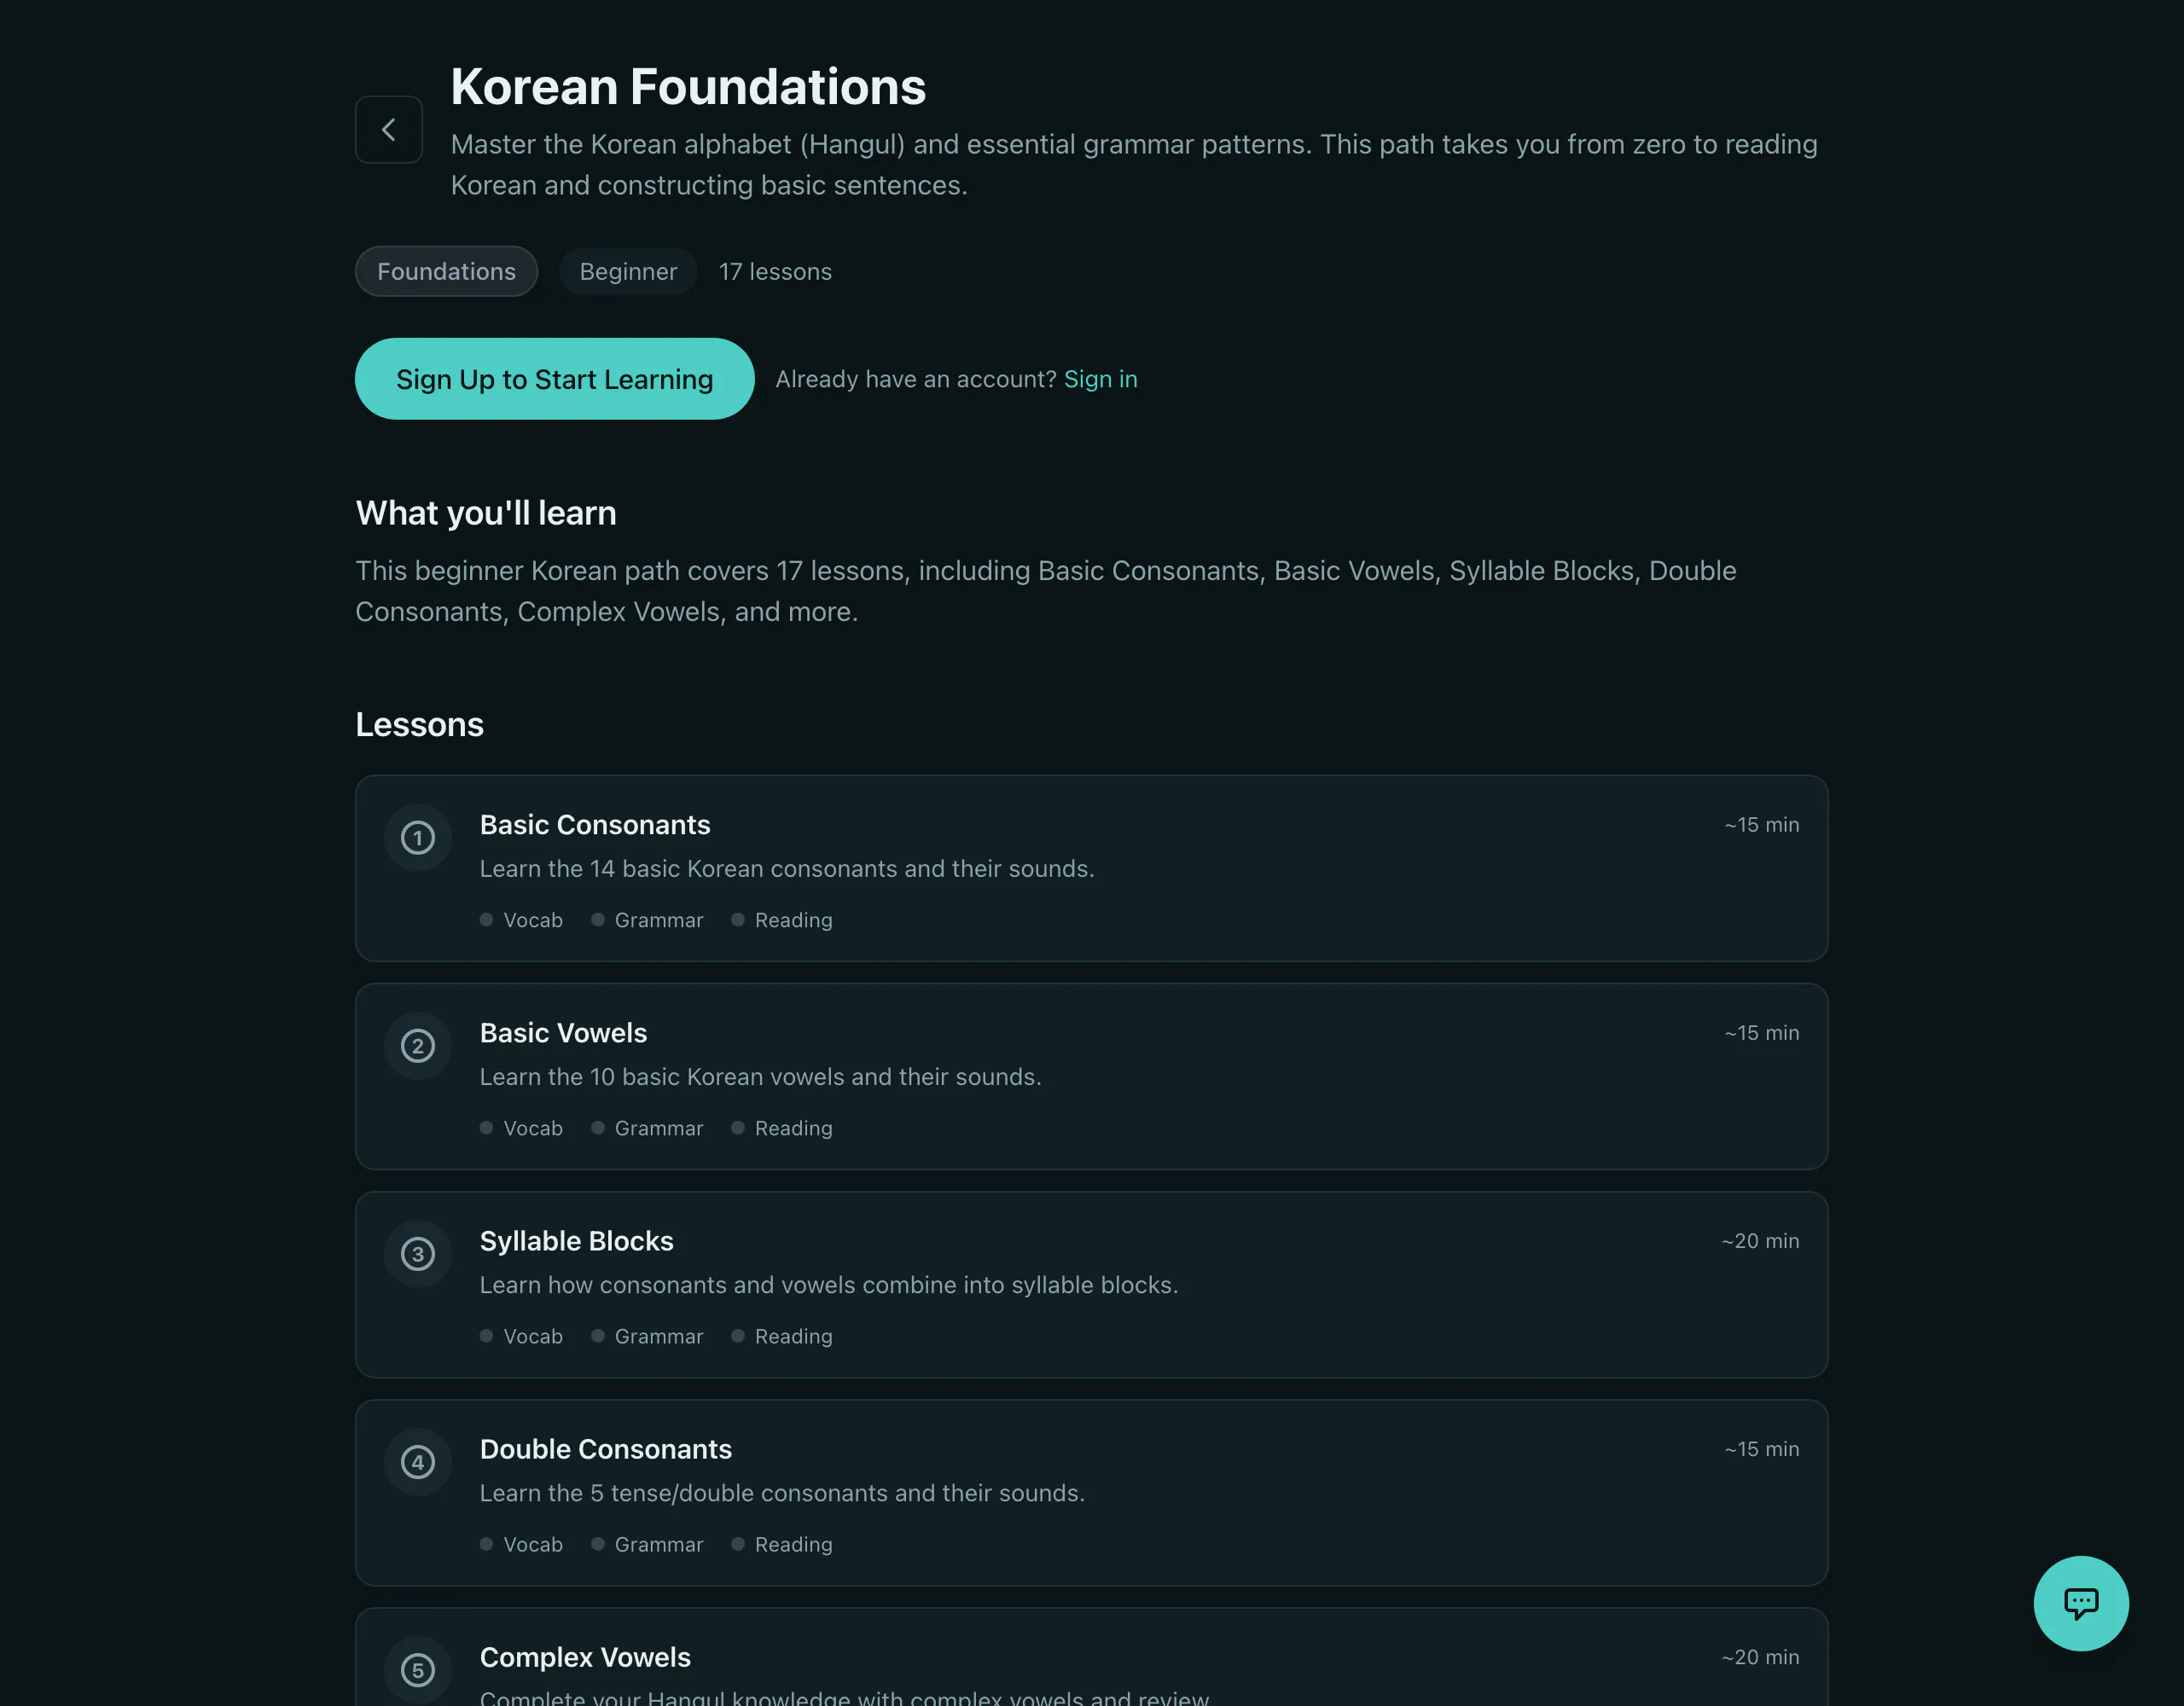Open the Basic Vowels lesson card
Screen dimensions: 2184x1706
(1091, 1076)
